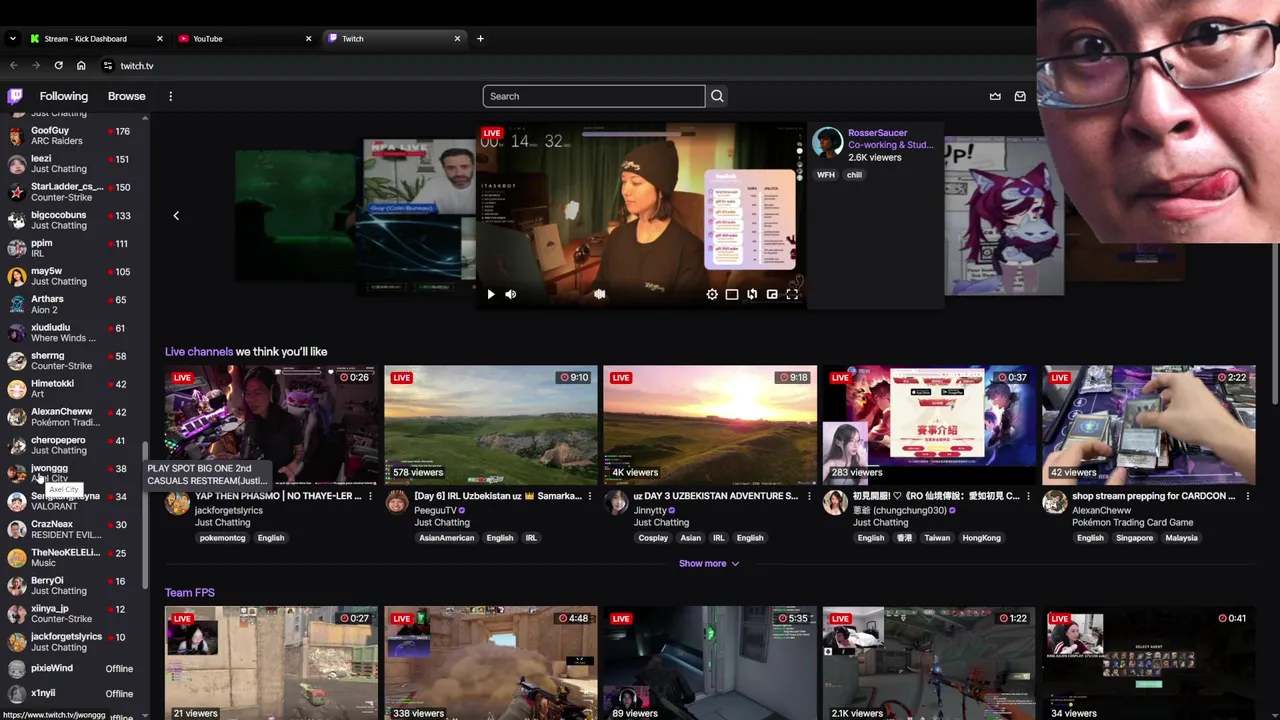Open the RosserSaucer channel link

click(877, 133)
